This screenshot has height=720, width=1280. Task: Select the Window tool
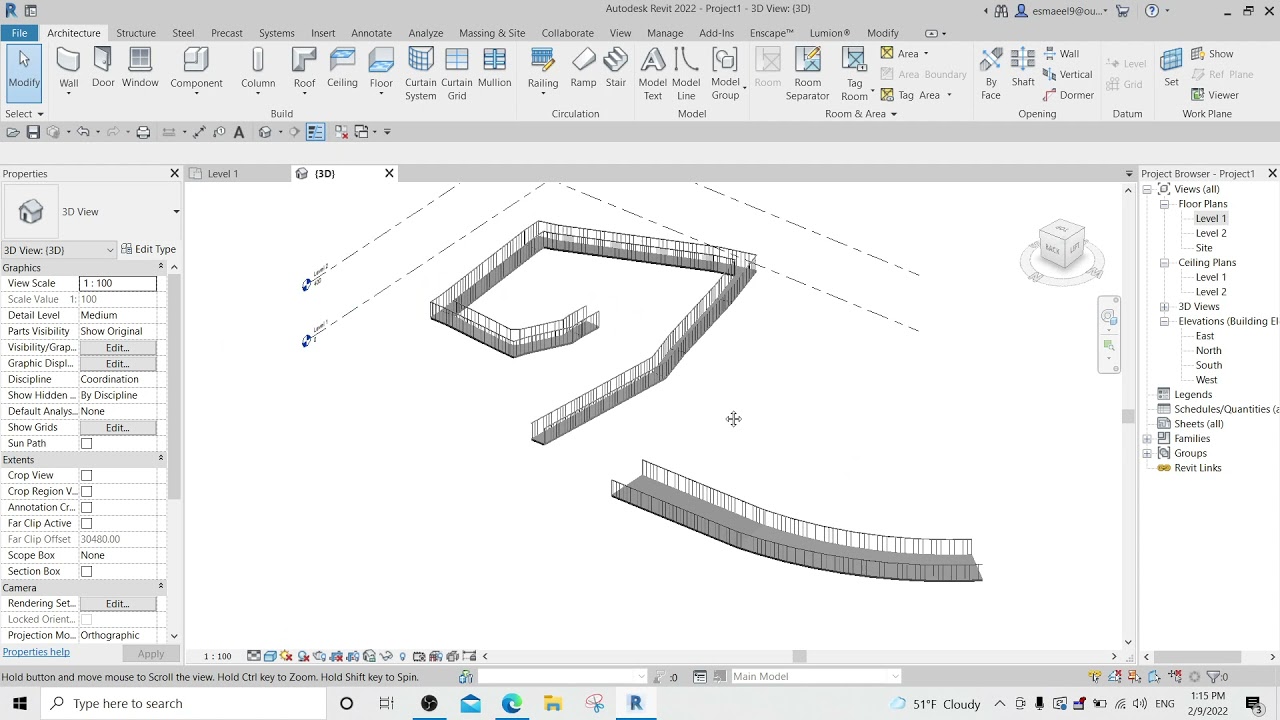coord(140,69)
